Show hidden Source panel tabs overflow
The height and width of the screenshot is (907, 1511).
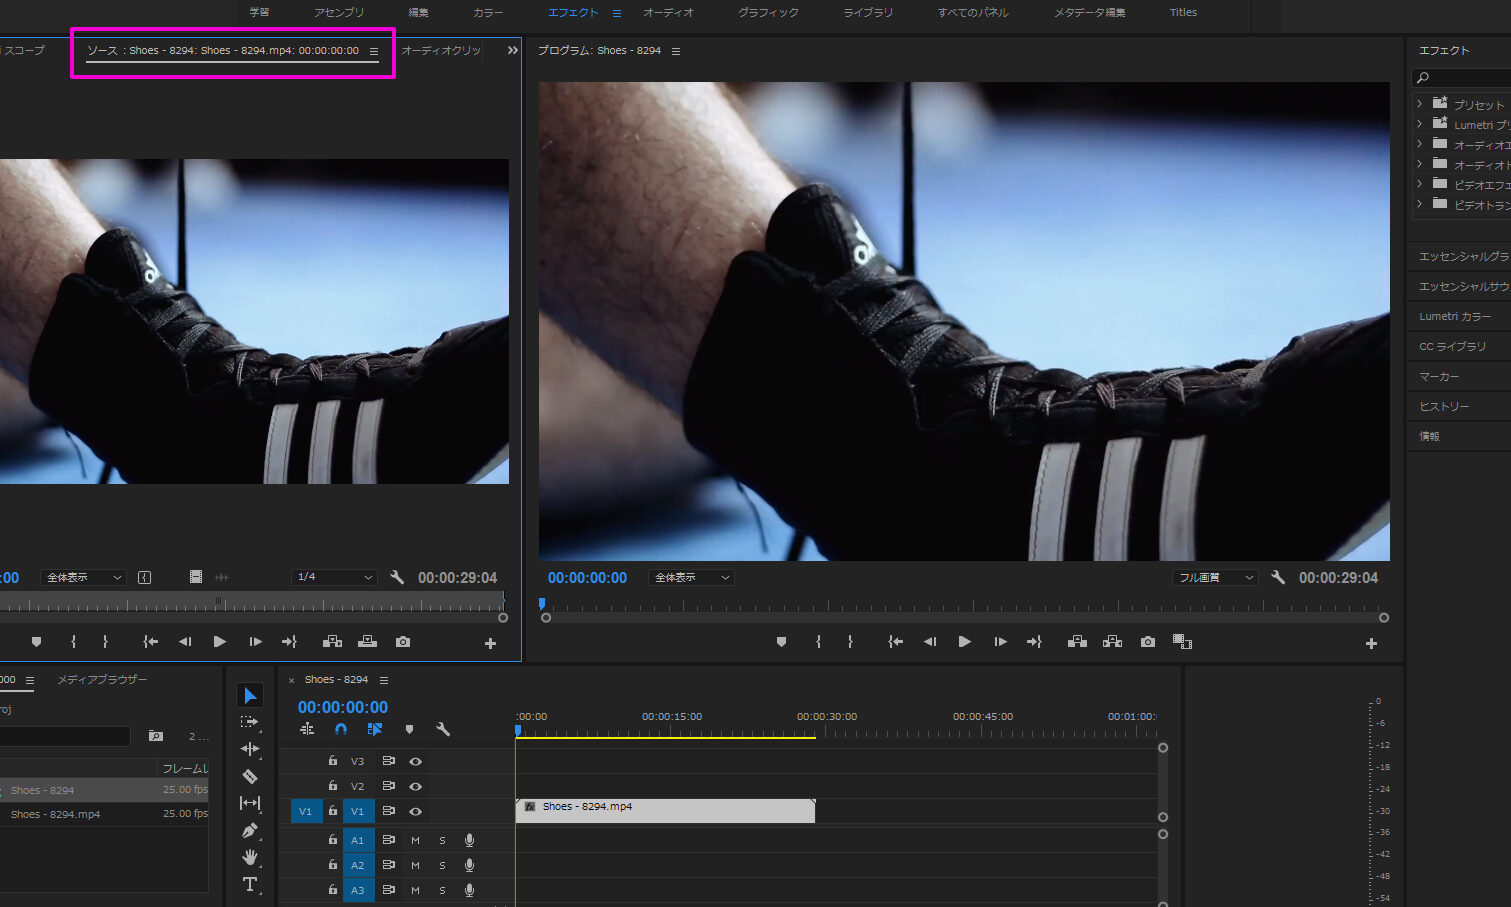click(512, 50)
